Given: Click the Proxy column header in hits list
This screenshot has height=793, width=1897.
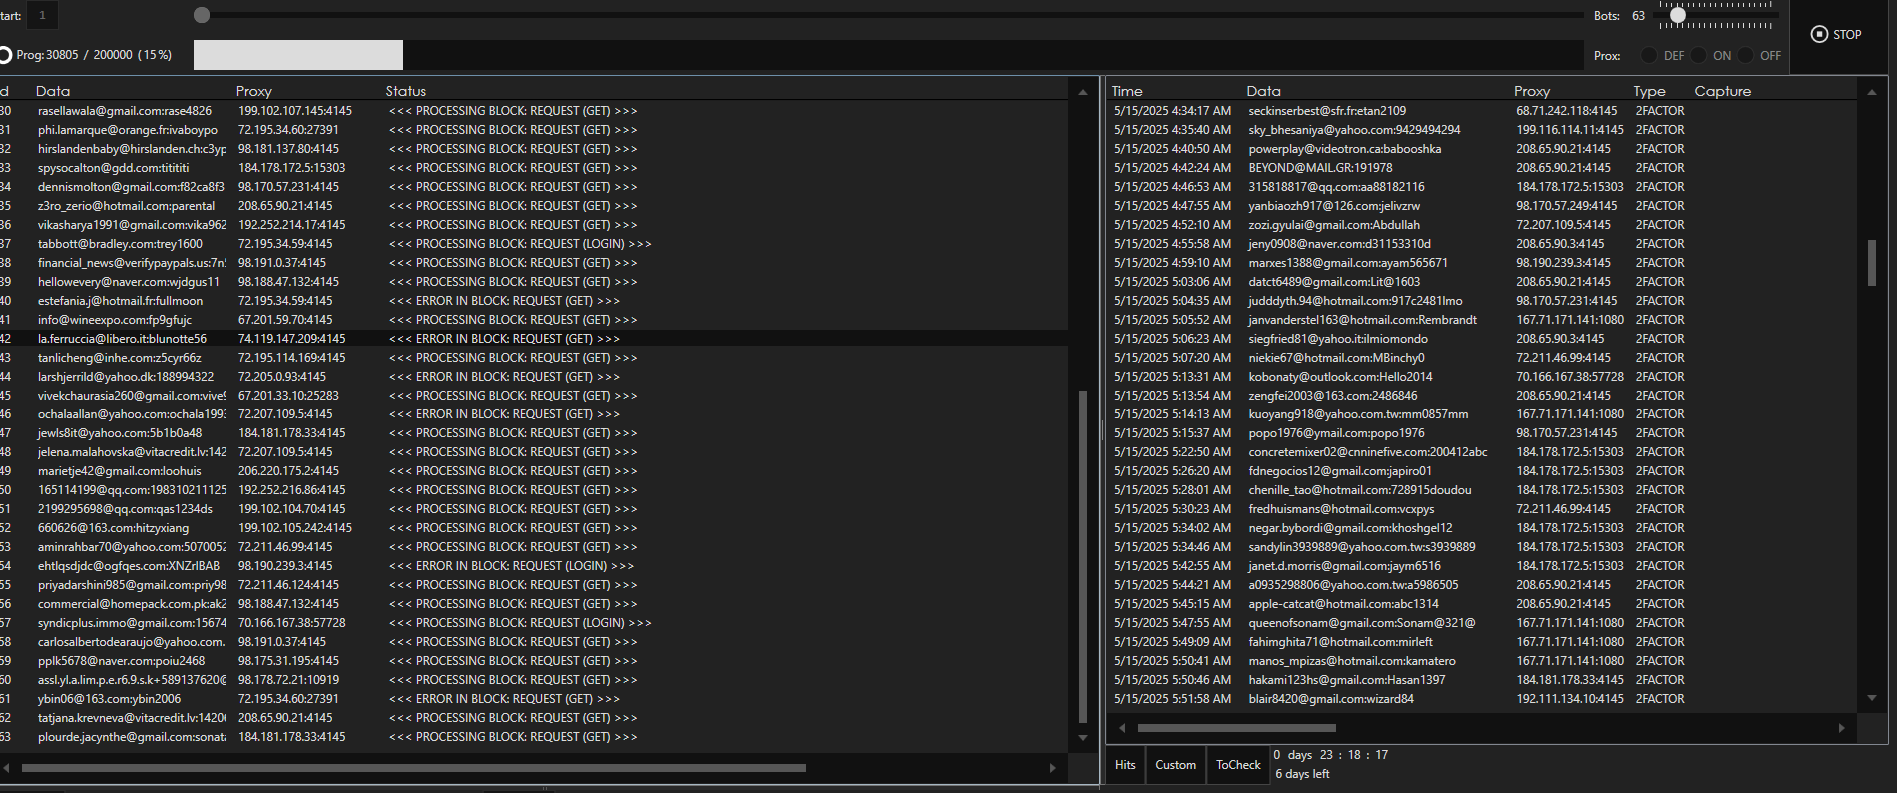Looking at the screenshot, I should point(1532,91).
